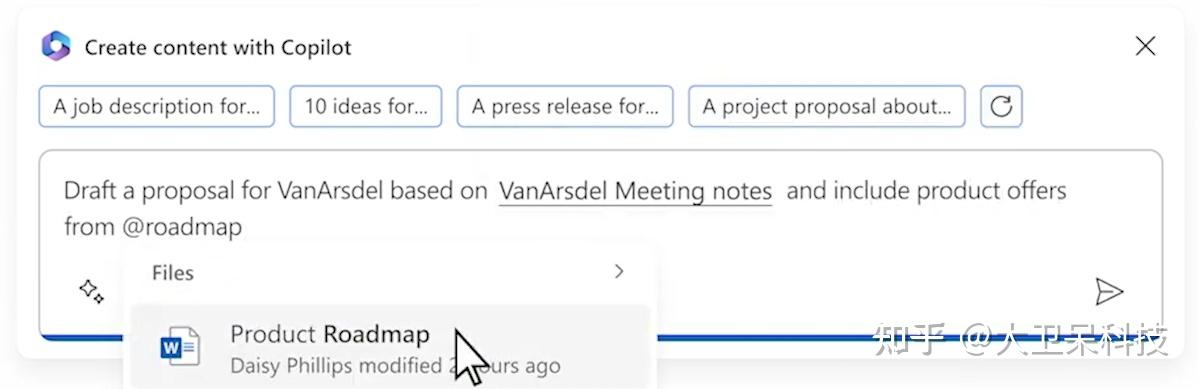This screenshot has width=1199, height=389.
Task: Click the Zhihu watermark text
Action: coord(1022,339)
